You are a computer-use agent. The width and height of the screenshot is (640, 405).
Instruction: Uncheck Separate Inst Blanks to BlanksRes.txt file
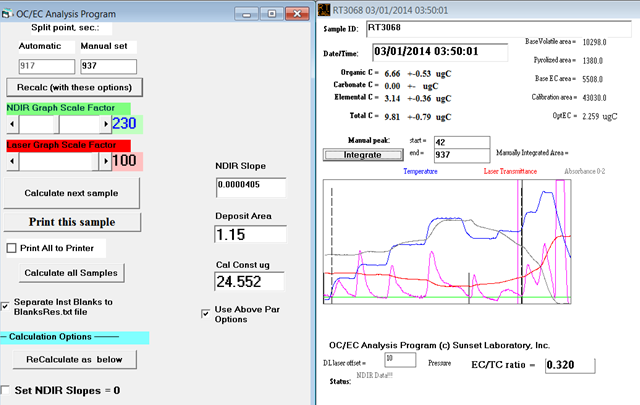point(5,306)
